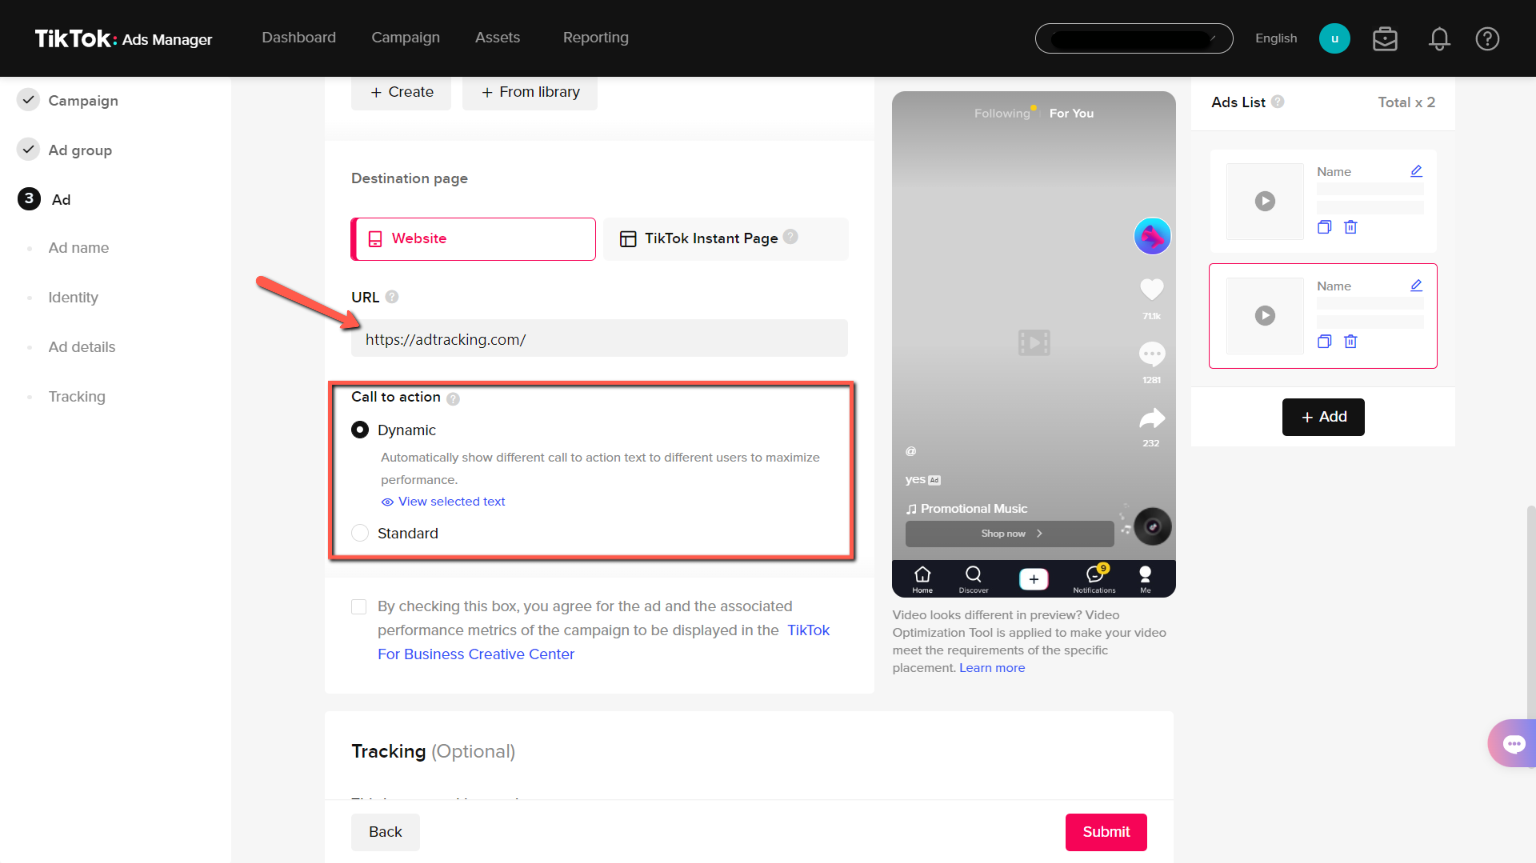The width and height of the screenshot is (1536, 863).
Task: Open the account selector dropdown
Action: (1134, 39)
